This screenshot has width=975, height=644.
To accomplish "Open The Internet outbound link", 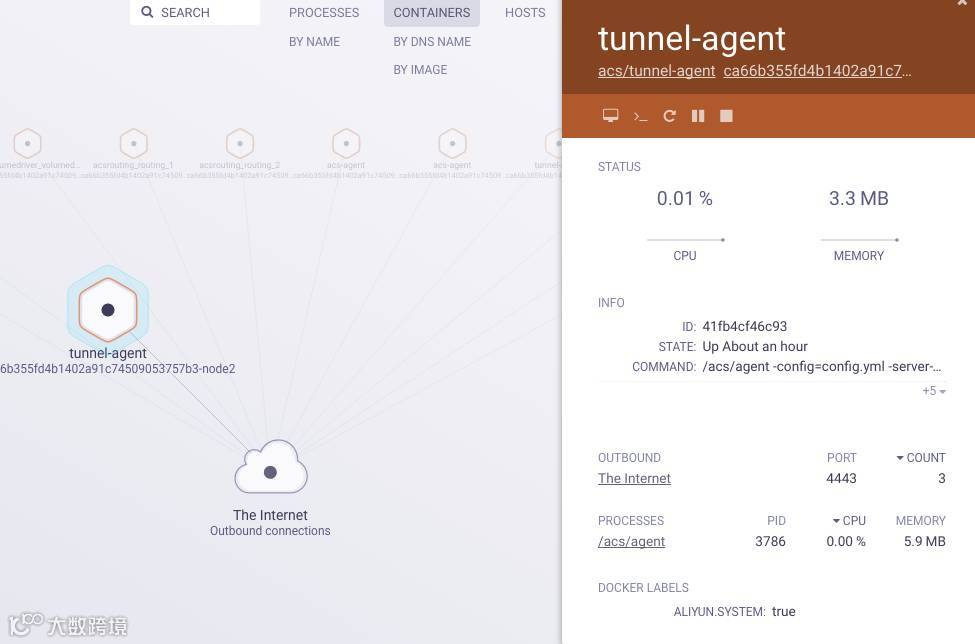I will coord(634,479).
